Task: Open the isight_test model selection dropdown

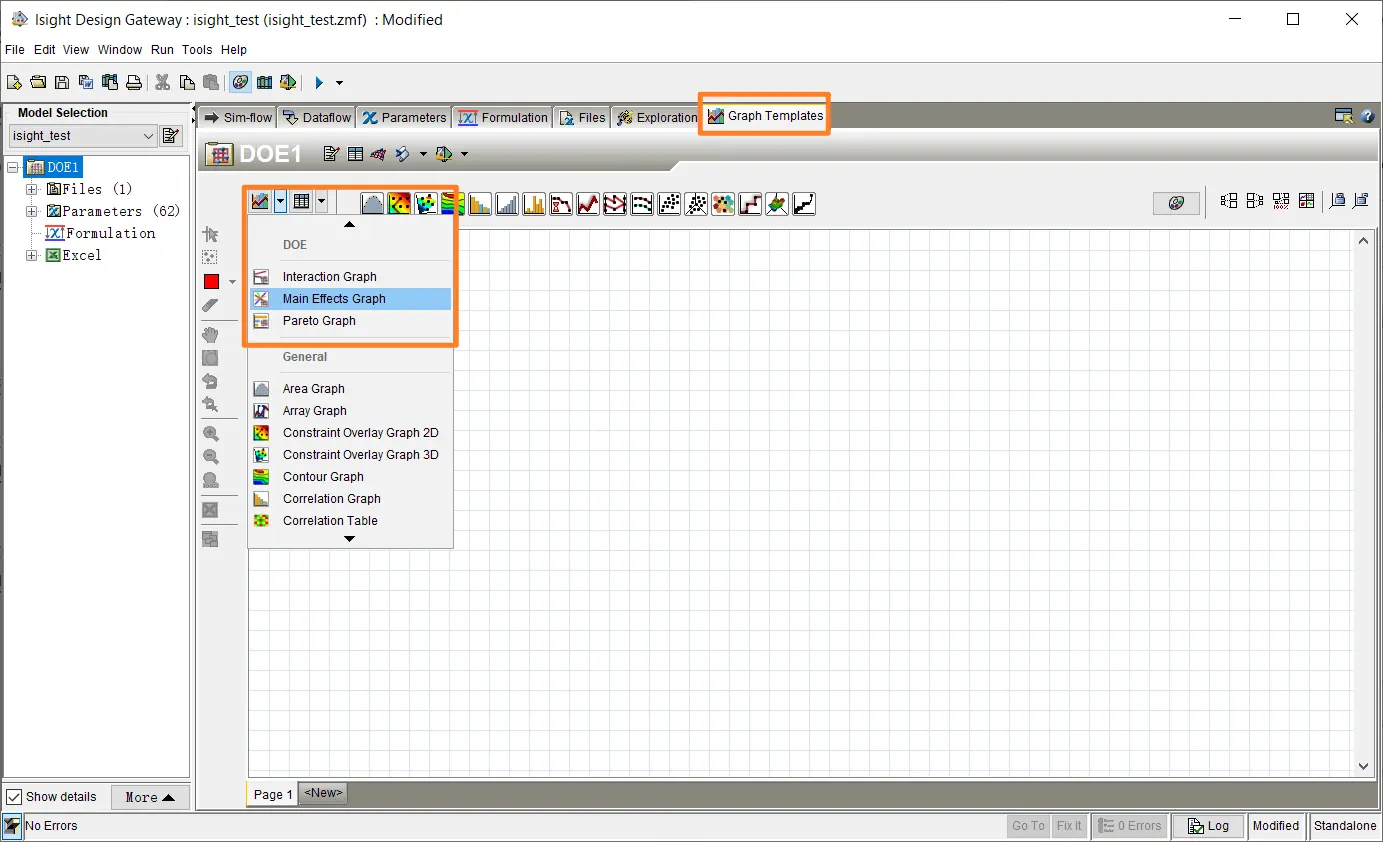Action: tap(148, 136)
